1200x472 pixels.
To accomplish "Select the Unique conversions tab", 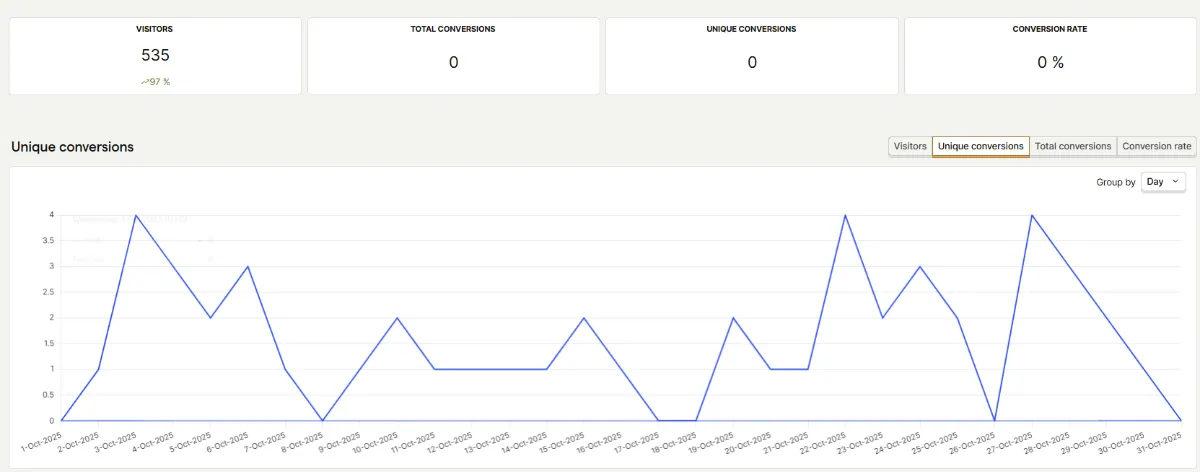I will coord(980,146).
